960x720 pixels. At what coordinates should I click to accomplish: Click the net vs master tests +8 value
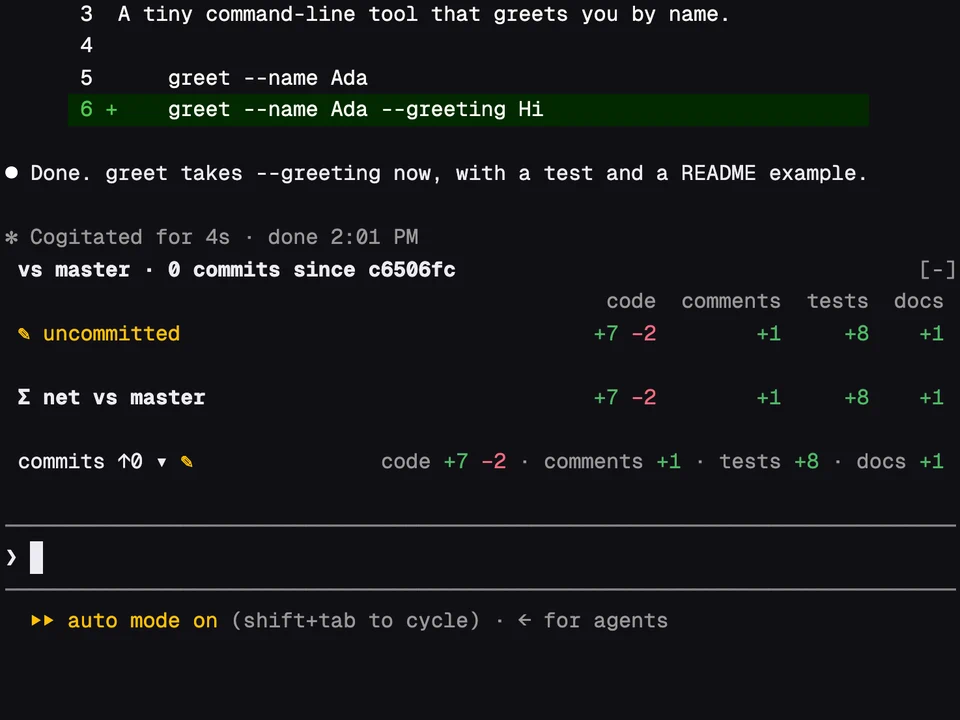point(857,397)
